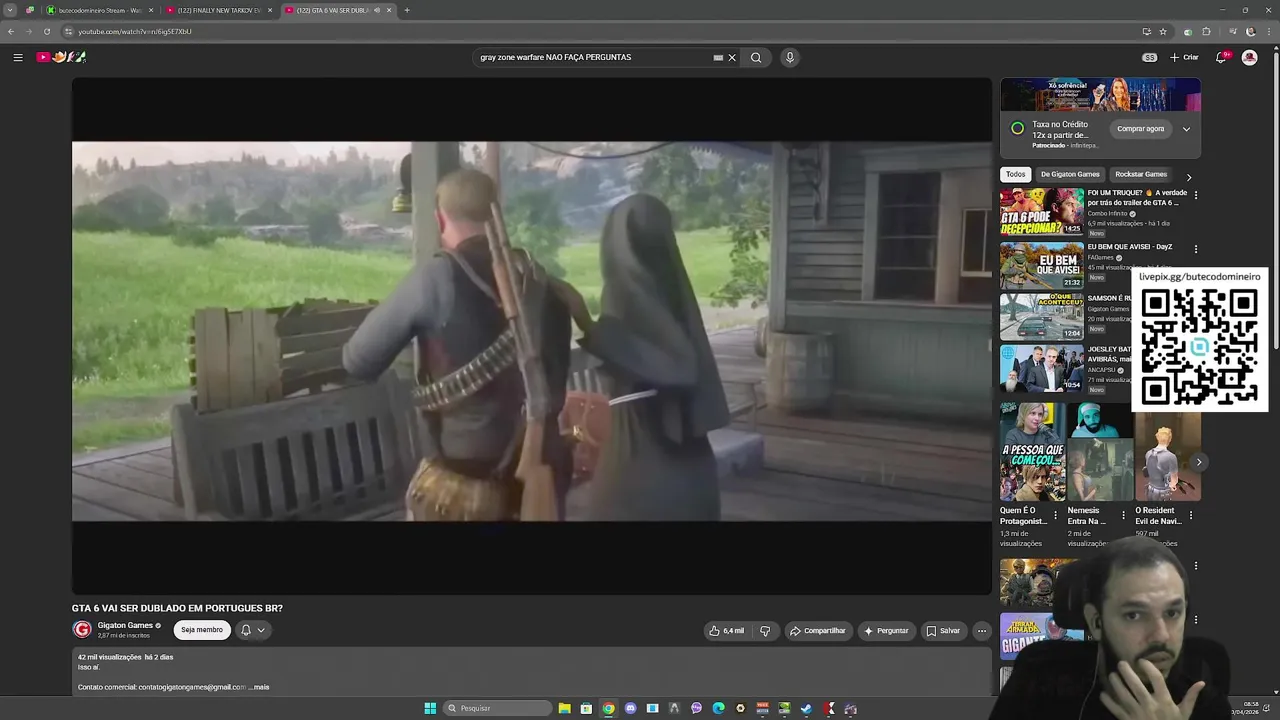Switch to the FINALLY NEW TARKOV tab
This screenshot has height=720, width=1280.
218,10
